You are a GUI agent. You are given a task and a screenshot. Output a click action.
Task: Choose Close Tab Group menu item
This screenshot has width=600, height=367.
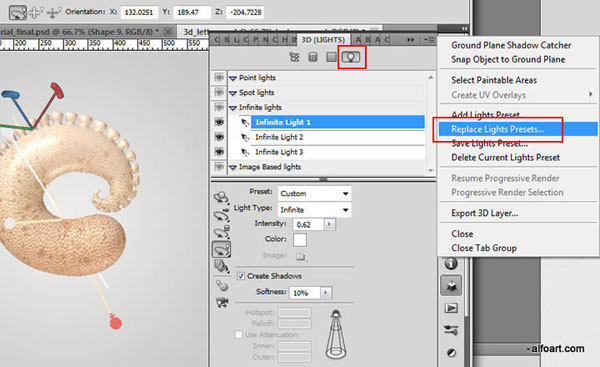tap(484, 248)
